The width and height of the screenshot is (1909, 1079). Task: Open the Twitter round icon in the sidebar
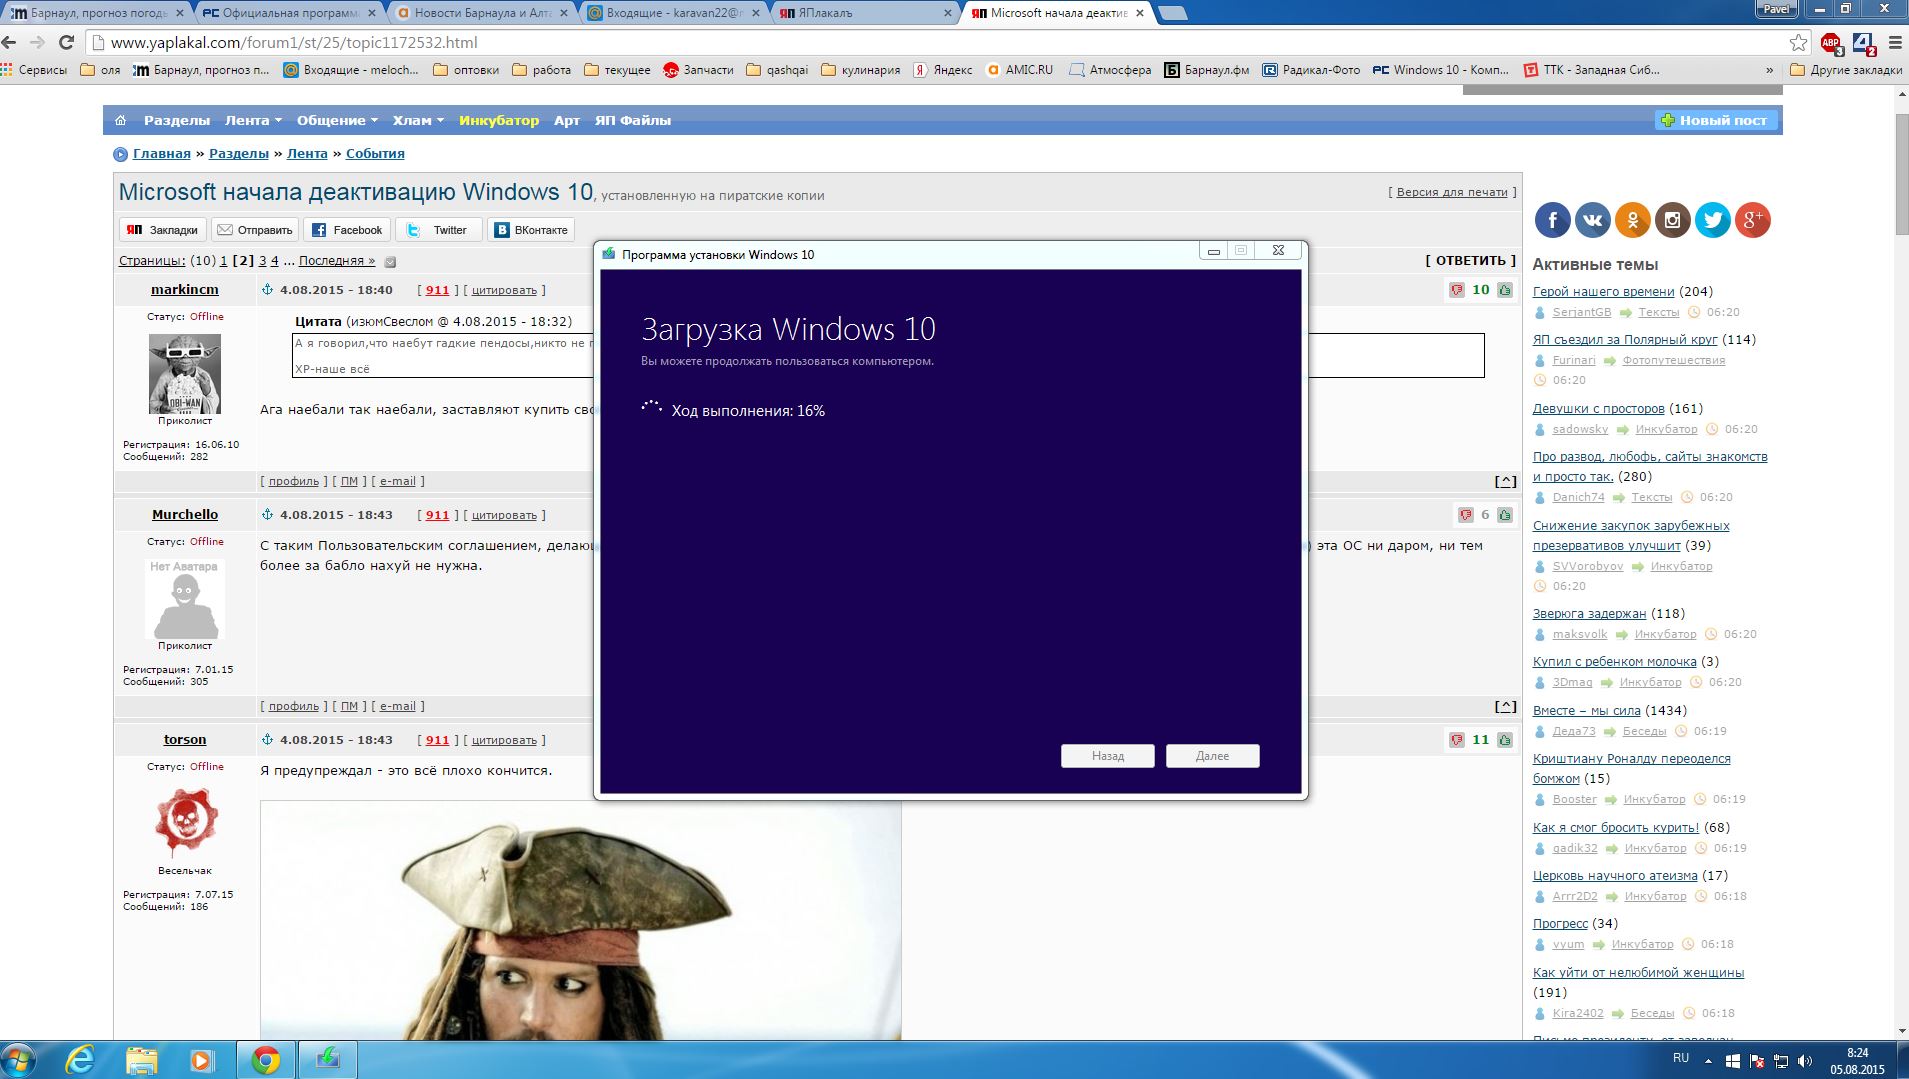pyautogui.click(x=1712, y=220)
